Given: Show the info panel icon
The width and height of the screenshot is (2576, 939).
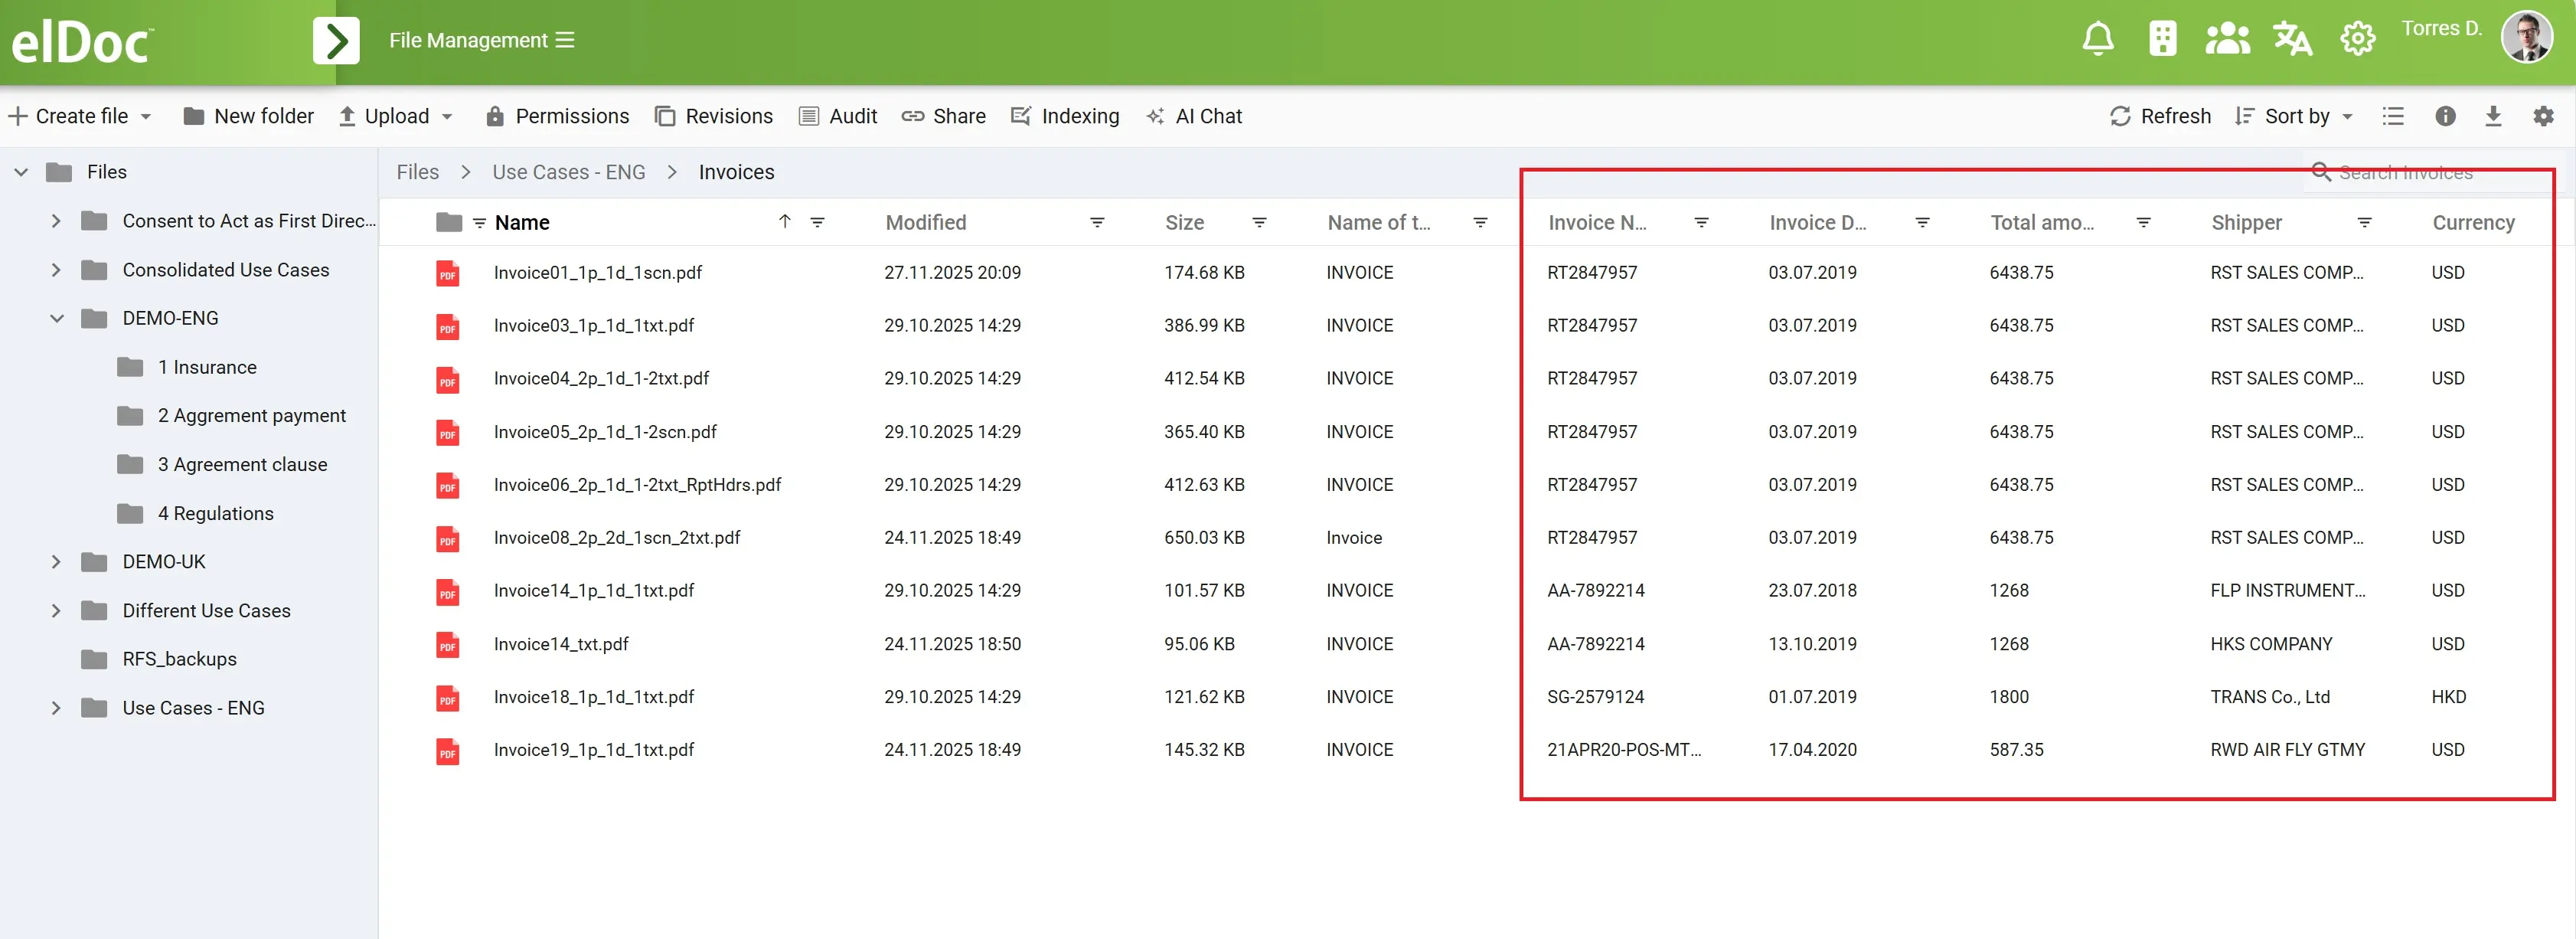Looking at the screenshot, I should (2445, 116).
